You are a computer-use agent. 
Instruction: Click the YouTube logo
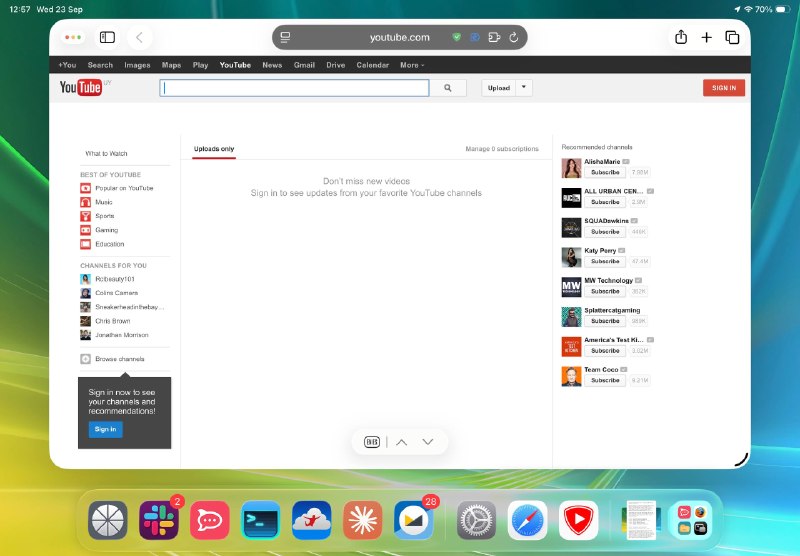coord(81,88)
